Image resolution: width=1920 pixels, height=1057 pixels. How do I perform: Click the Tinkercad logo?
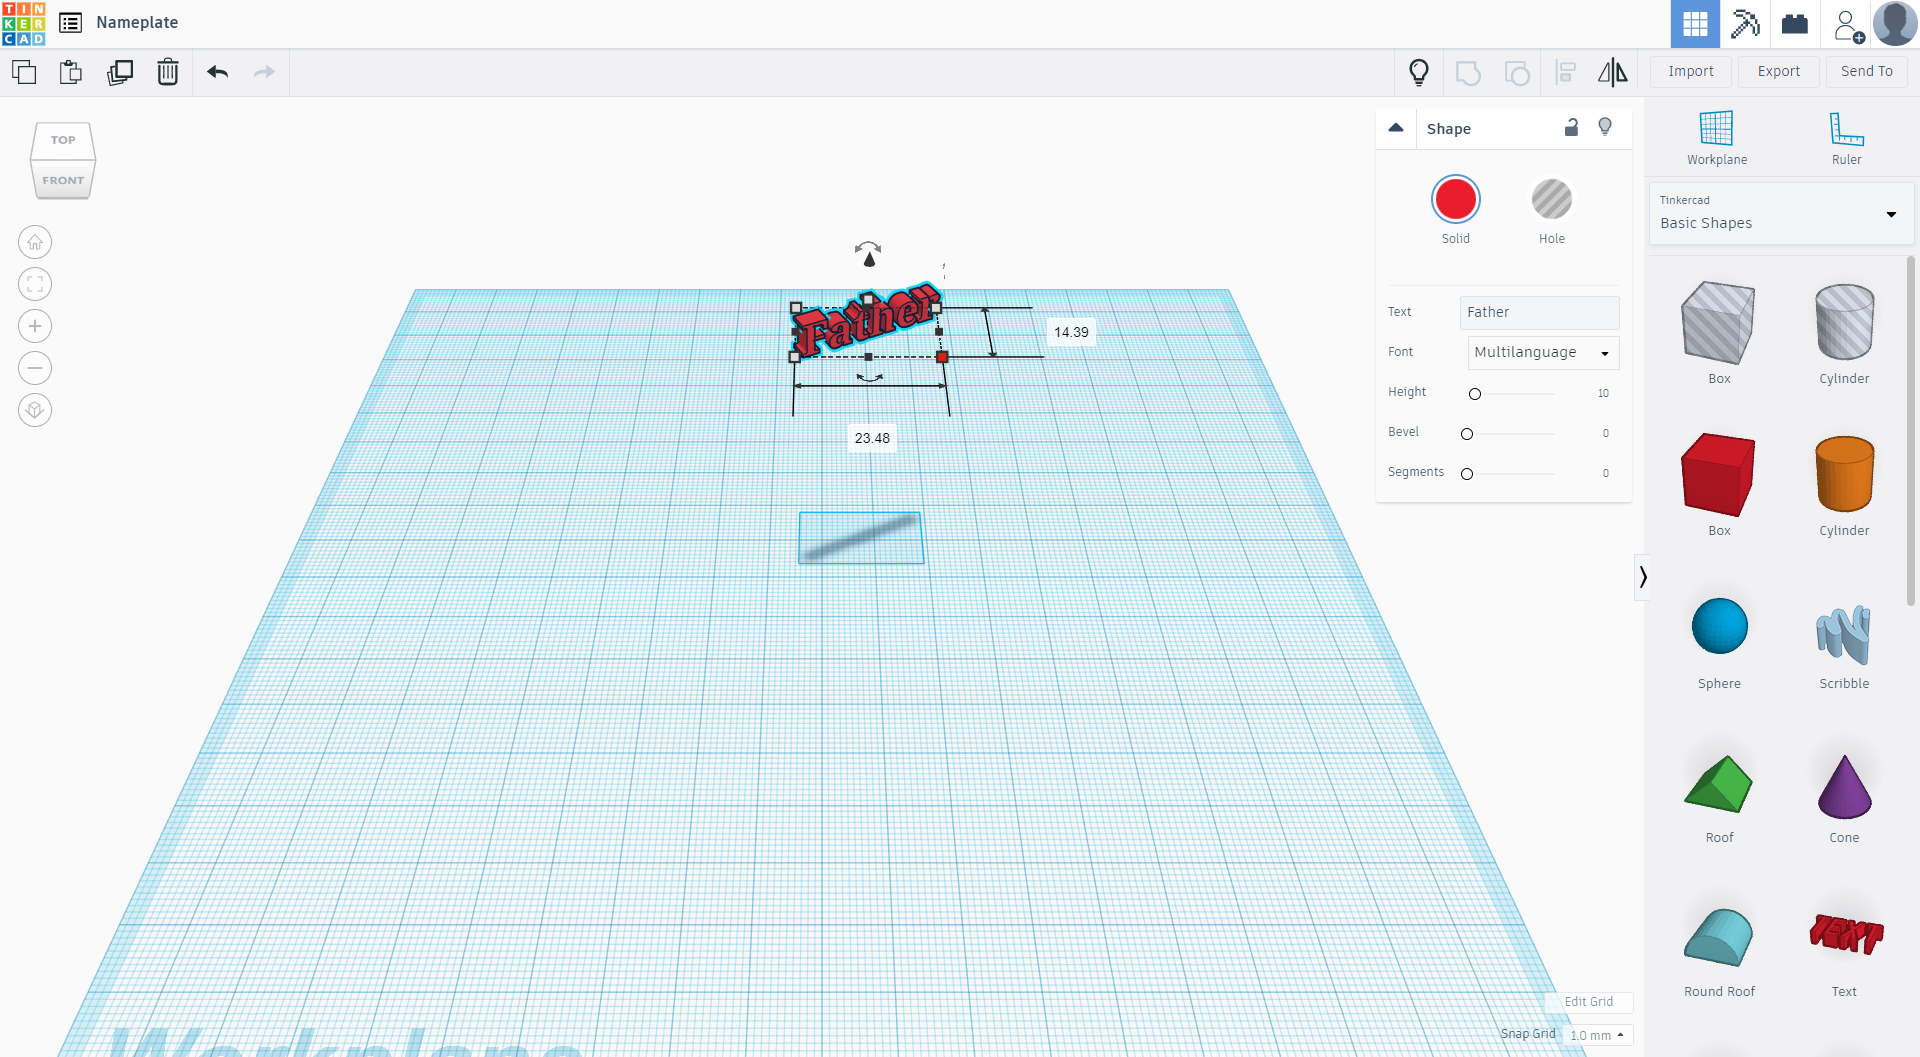coord(23,23)
